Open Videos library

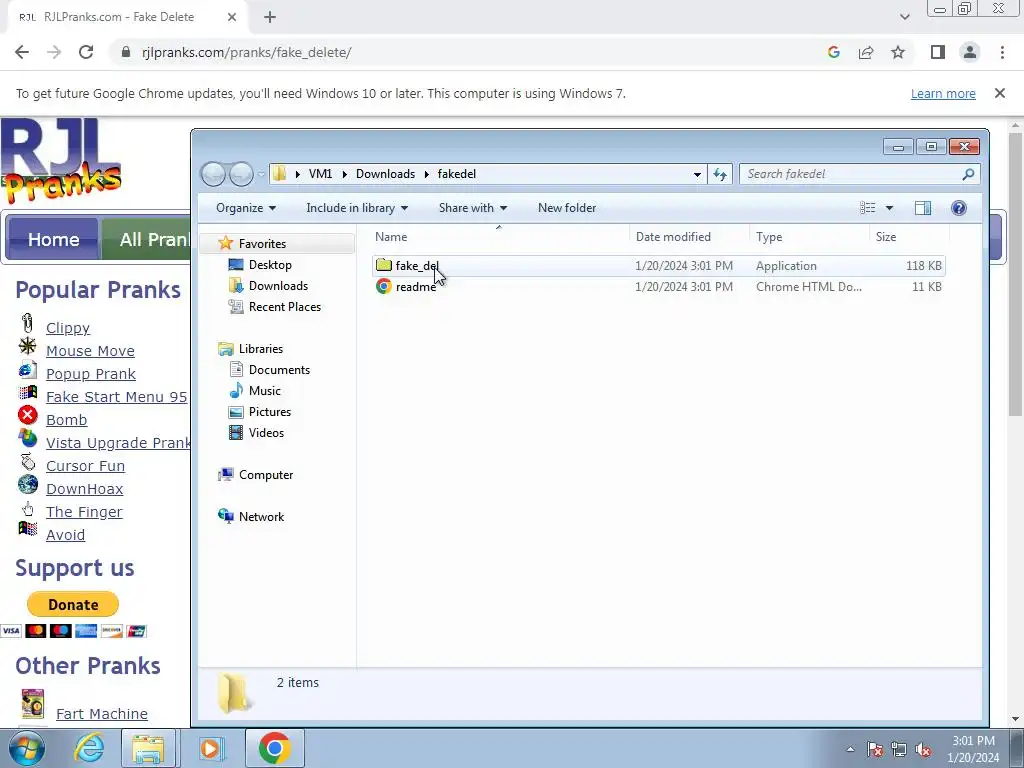point(266,432)
